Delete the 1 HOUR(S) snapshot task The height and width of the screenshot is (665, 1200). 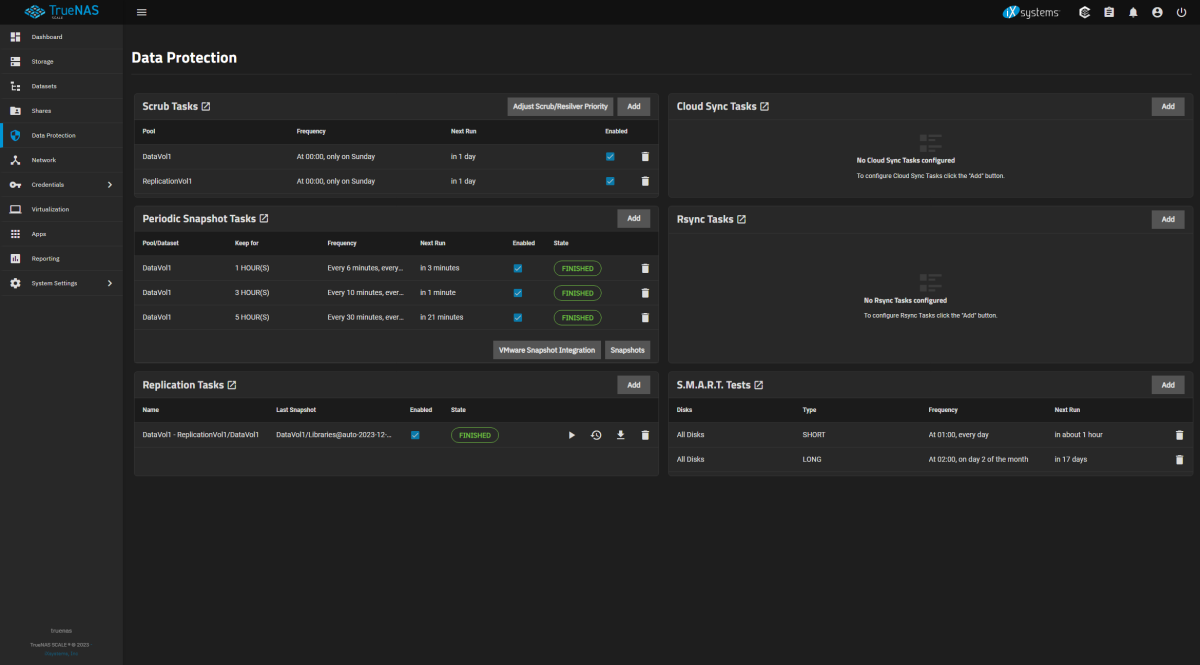point(645,268)
